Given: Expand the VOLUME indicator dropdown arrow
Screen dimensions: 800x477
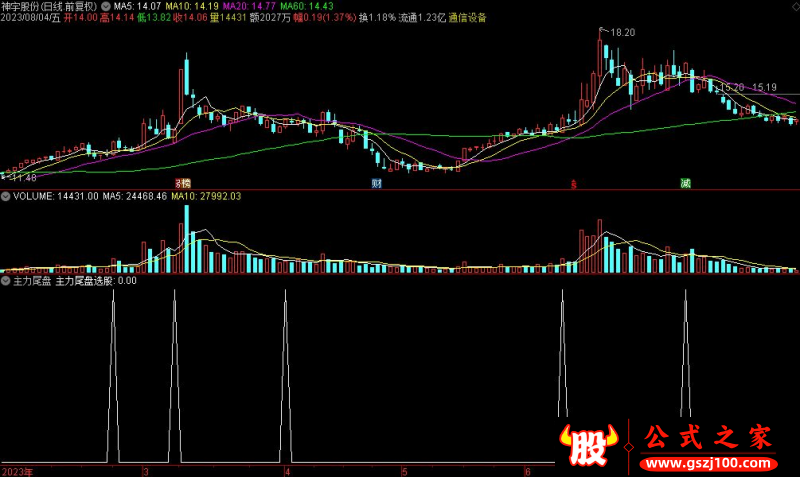Looking at the screenshot, I should [x=6, y=196].
